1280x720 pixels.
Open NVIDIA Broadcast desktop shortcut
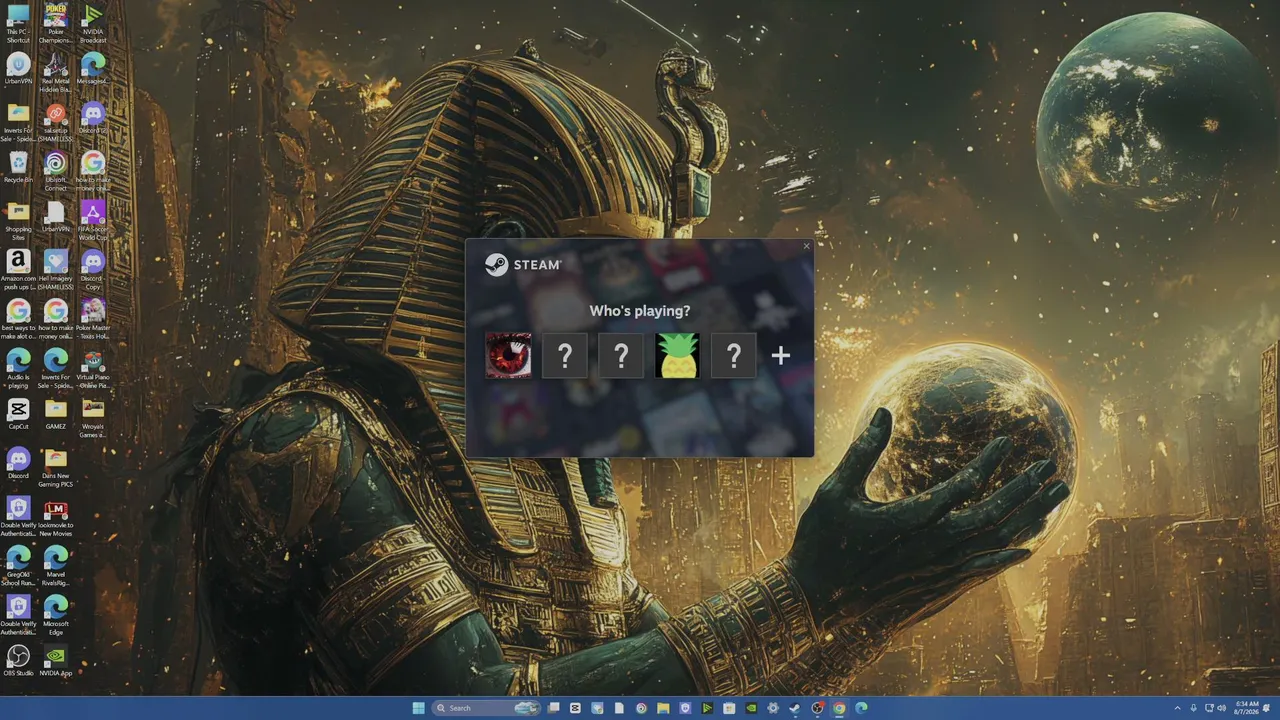click(93, 24)
